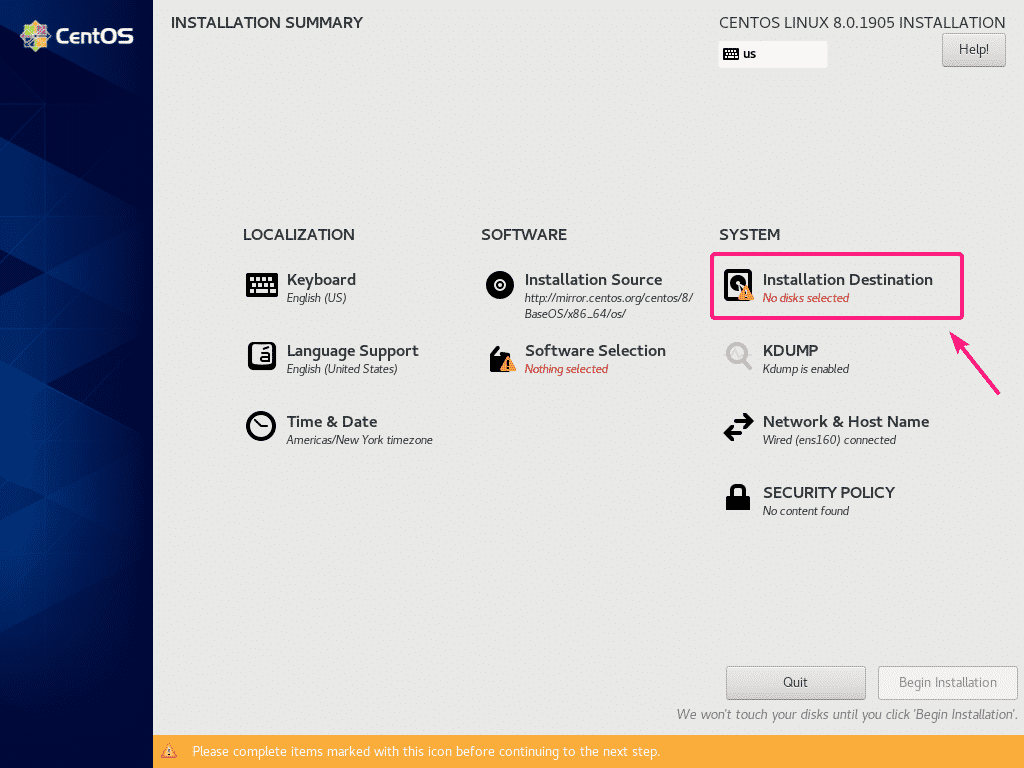Image resolution: width=1024 pixels, height=768 pixels.
Task: Open Installation Destination disk icon
Action: [738, 285]
